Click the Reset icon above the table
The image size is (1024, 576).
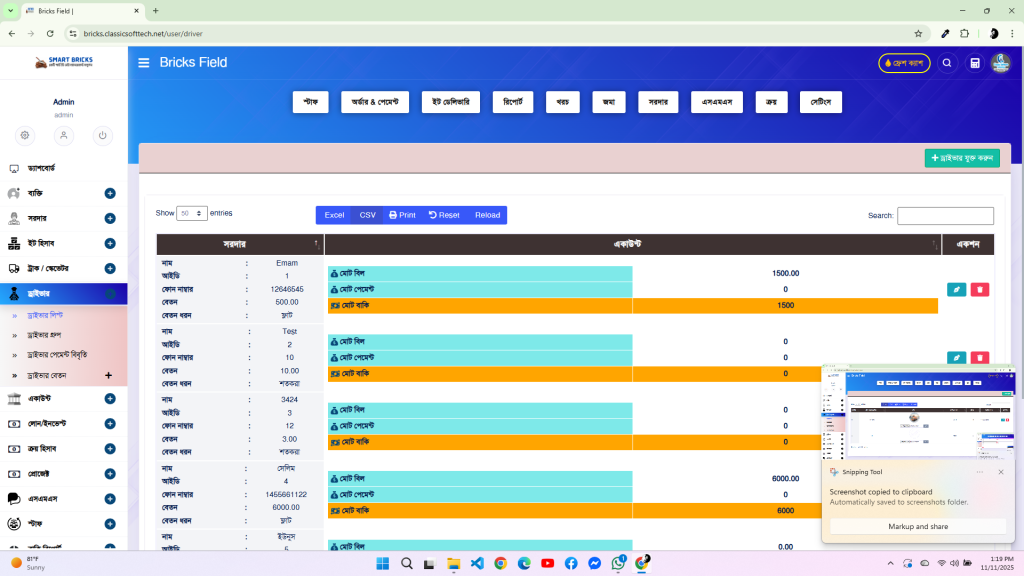coord(443,215)
